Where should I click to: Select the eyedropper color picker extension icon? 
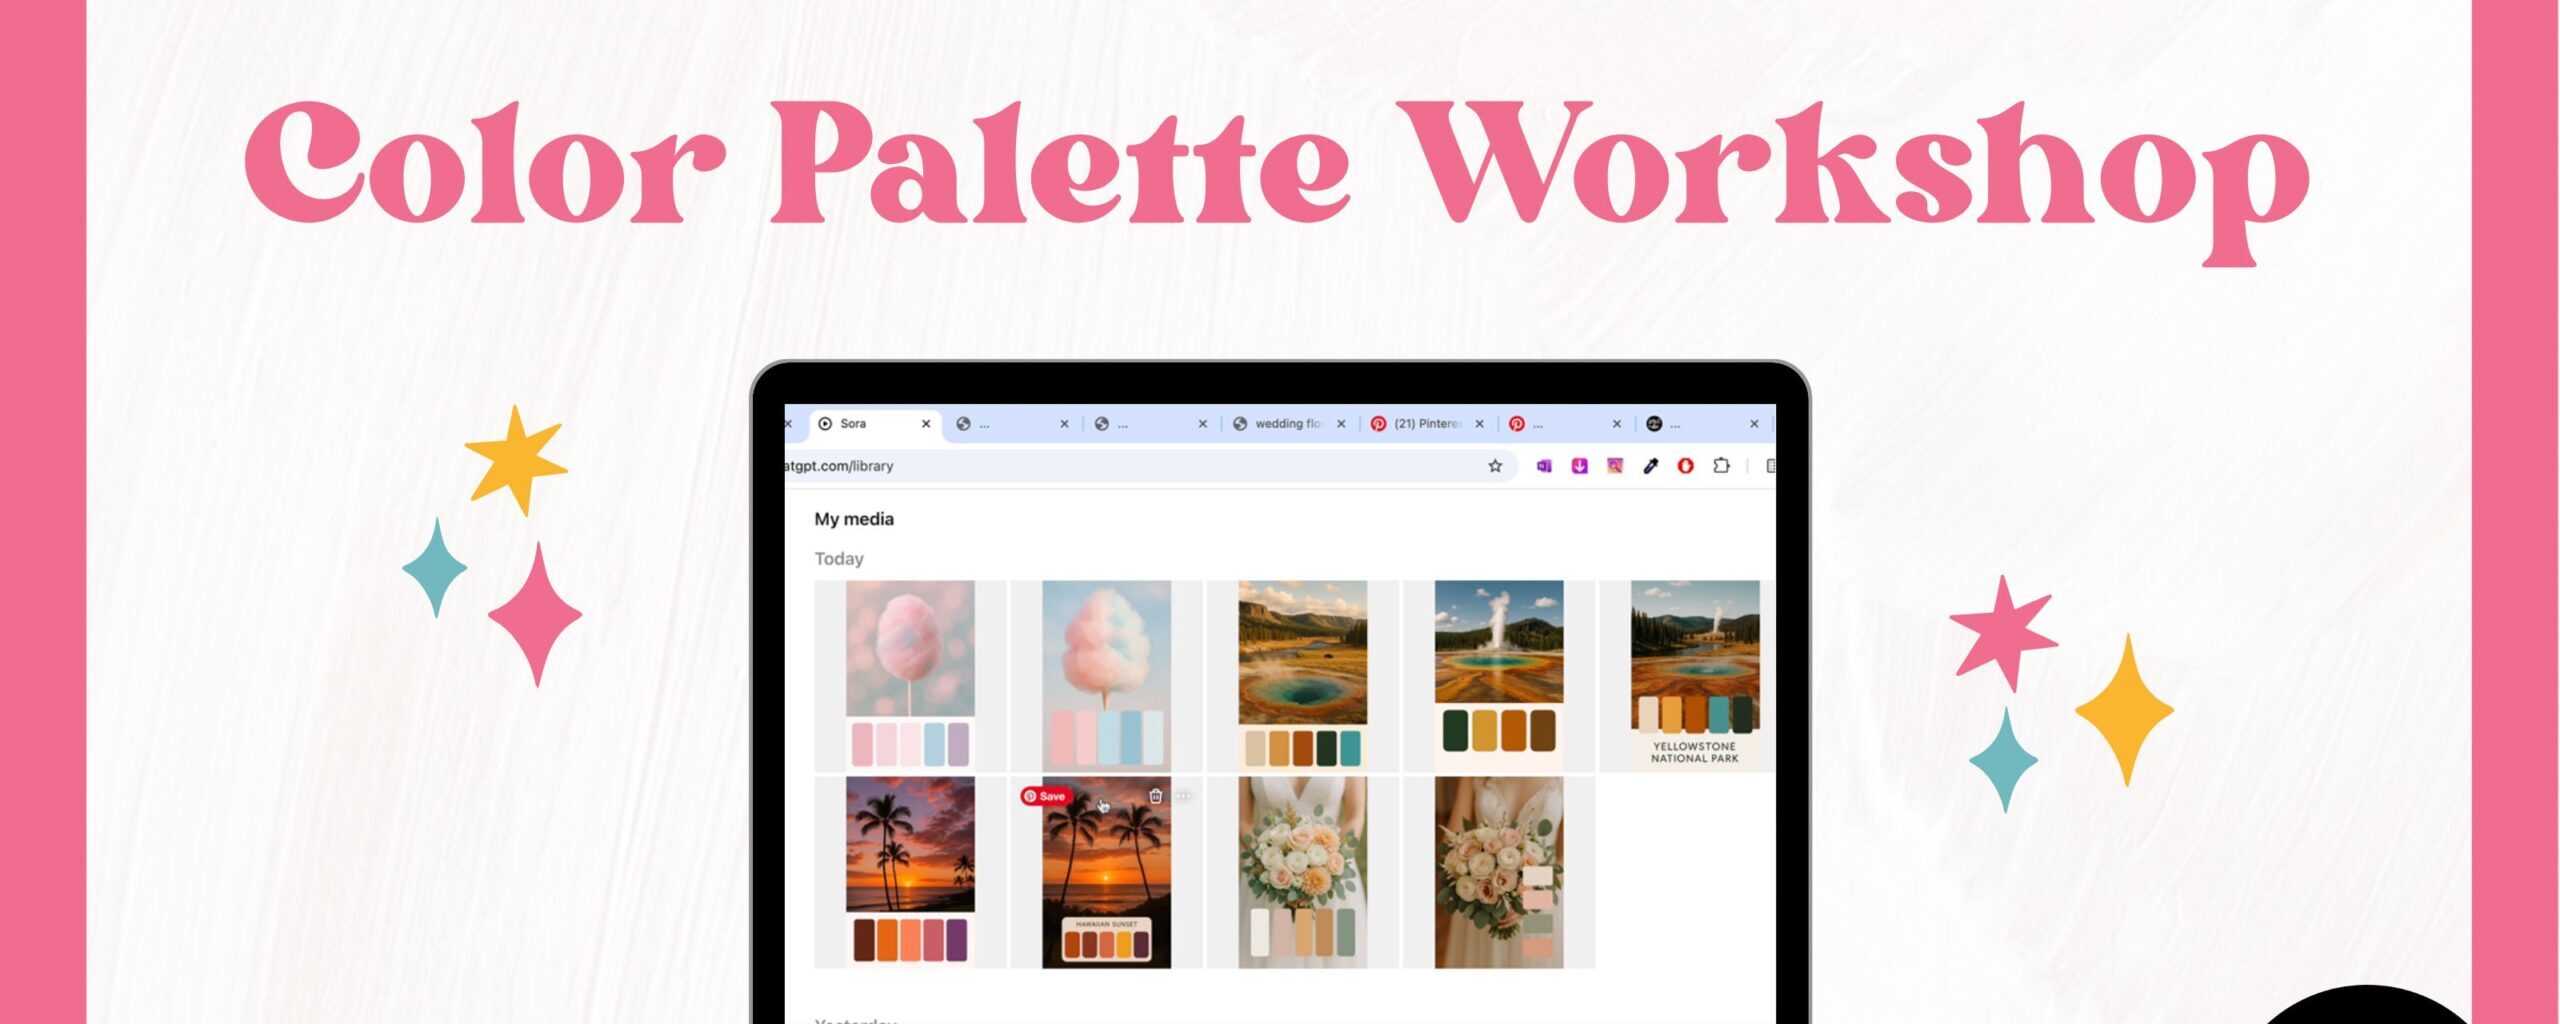click(x=1650, y=466)
